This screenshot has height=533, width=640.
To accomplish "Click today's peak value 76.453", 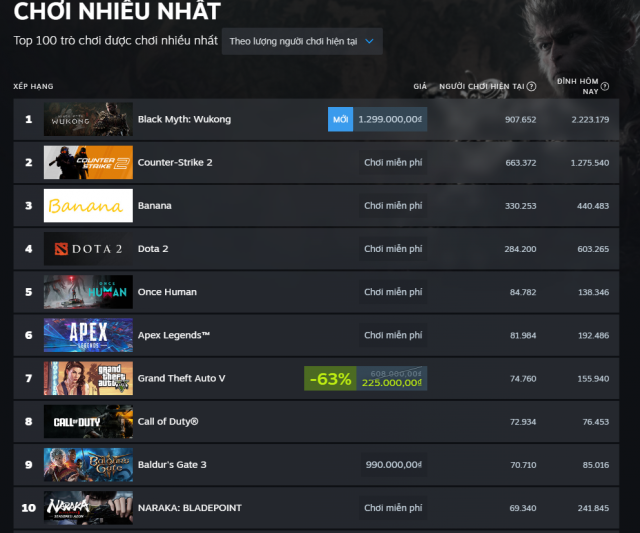I will coord(596,422).
